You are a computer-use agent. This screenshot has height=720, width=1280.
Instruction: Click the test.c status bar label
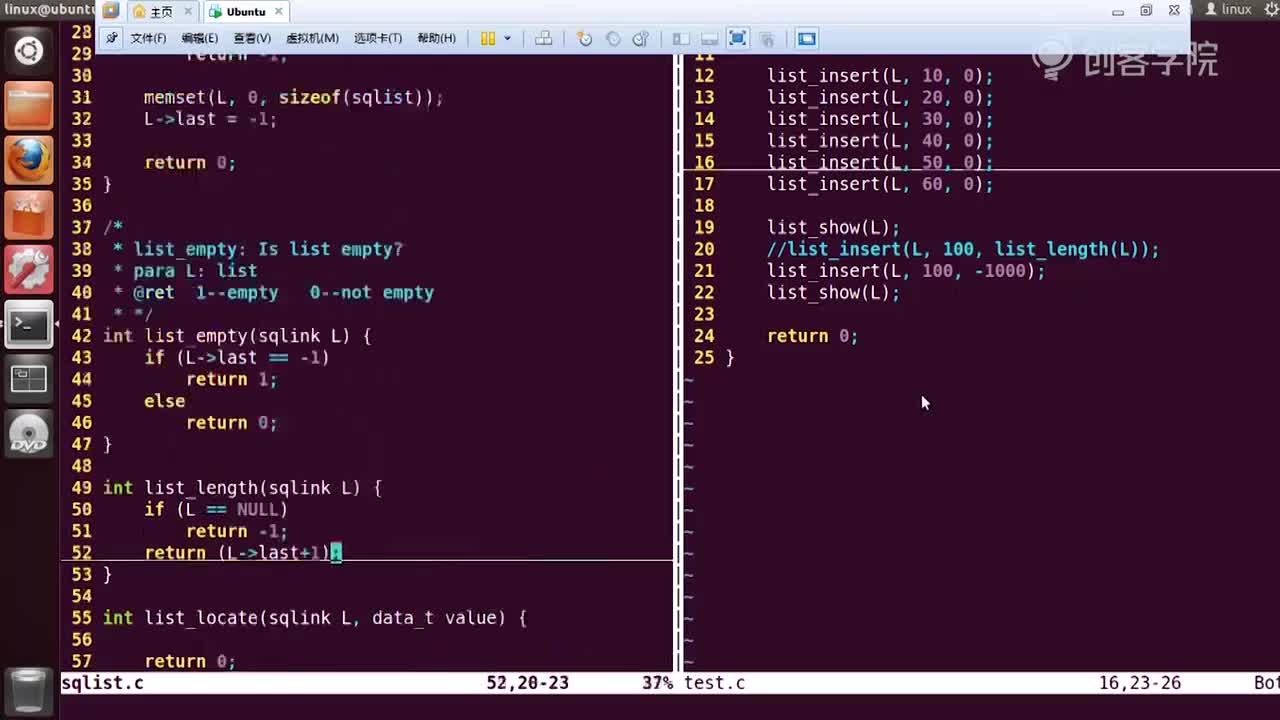714,683
